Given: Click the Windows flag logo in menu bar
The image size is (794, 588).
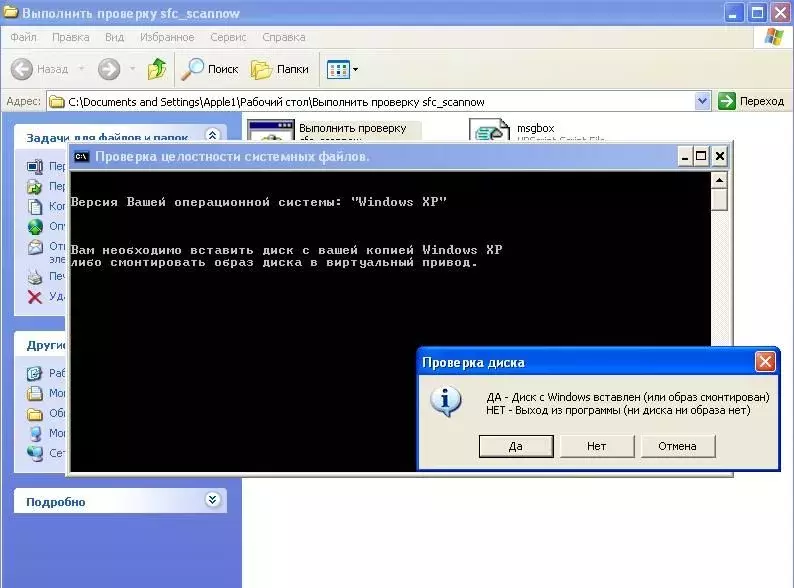Looking at the screenshot, I should [x=773, y=37].
